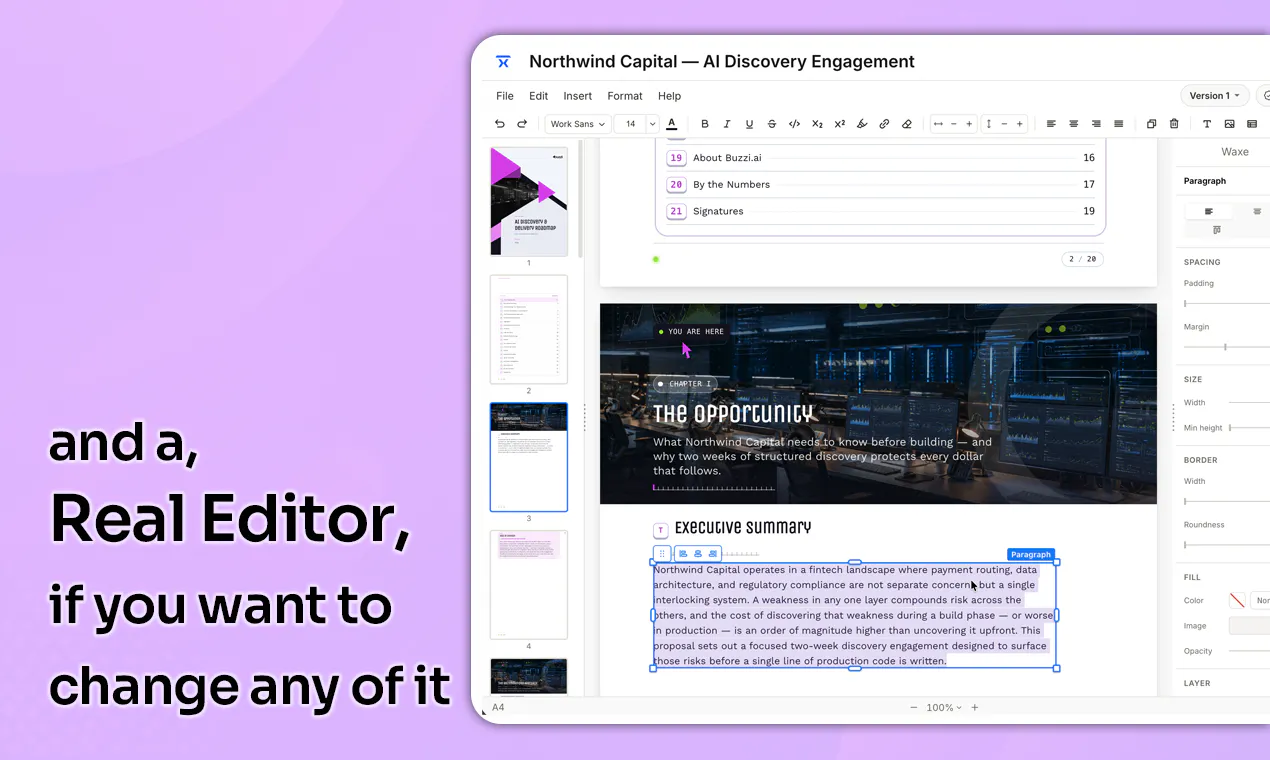Decrease letter spacing with minus

tap(954, 124)
